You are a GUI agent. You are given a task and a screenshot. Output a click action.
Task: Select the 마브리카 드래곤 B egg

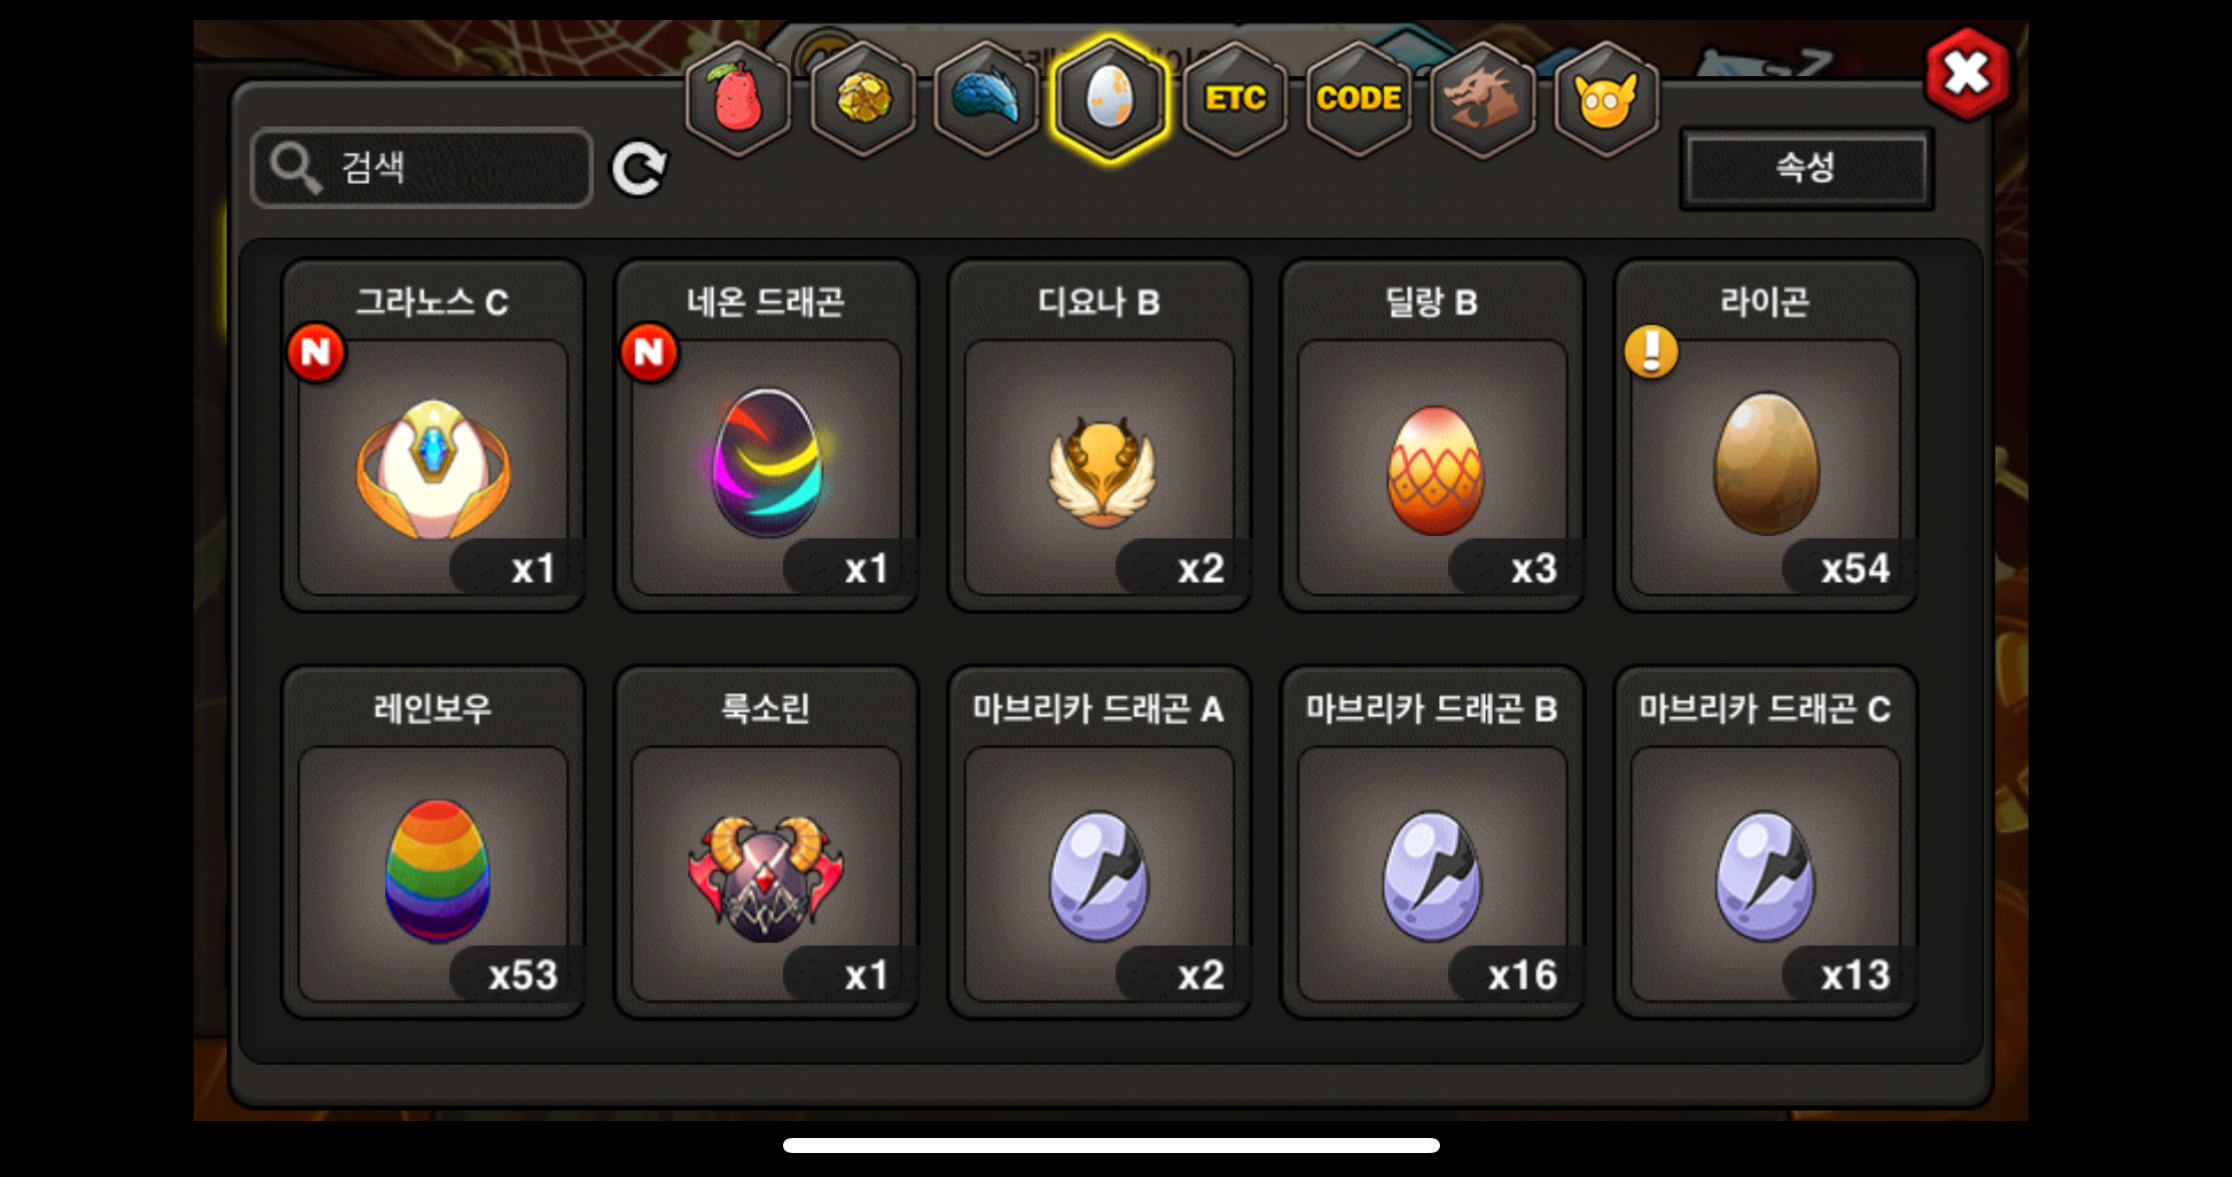[x=1432, y=842]
